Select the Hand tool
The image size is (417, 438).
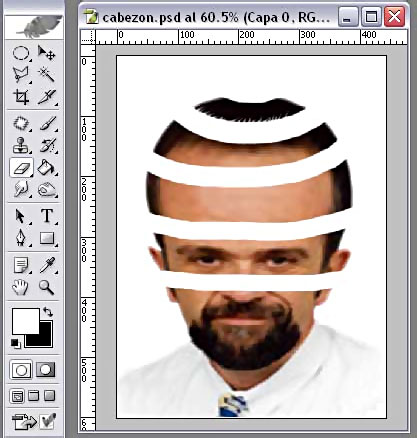(21, 287)
